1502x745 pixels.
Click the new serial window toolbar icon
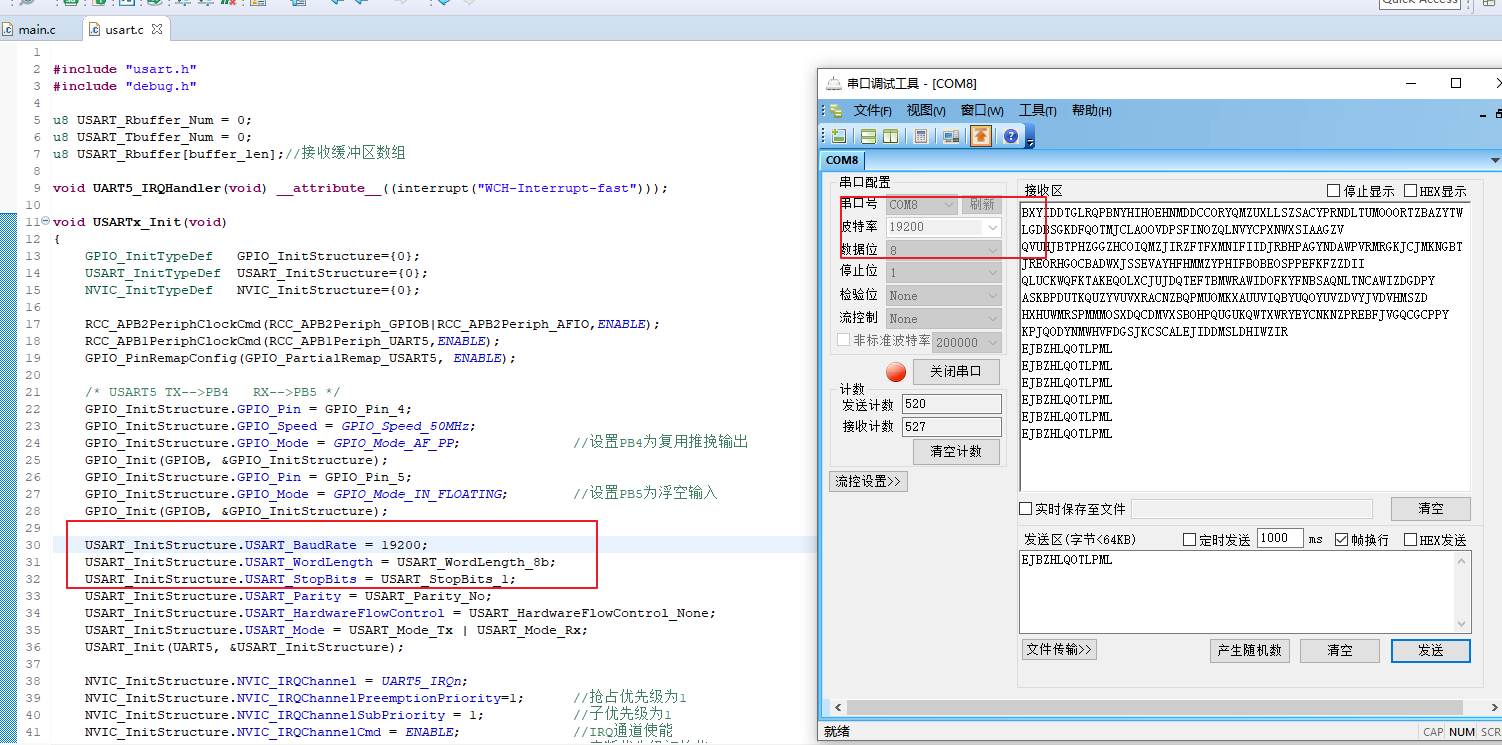tap(839, 136)
